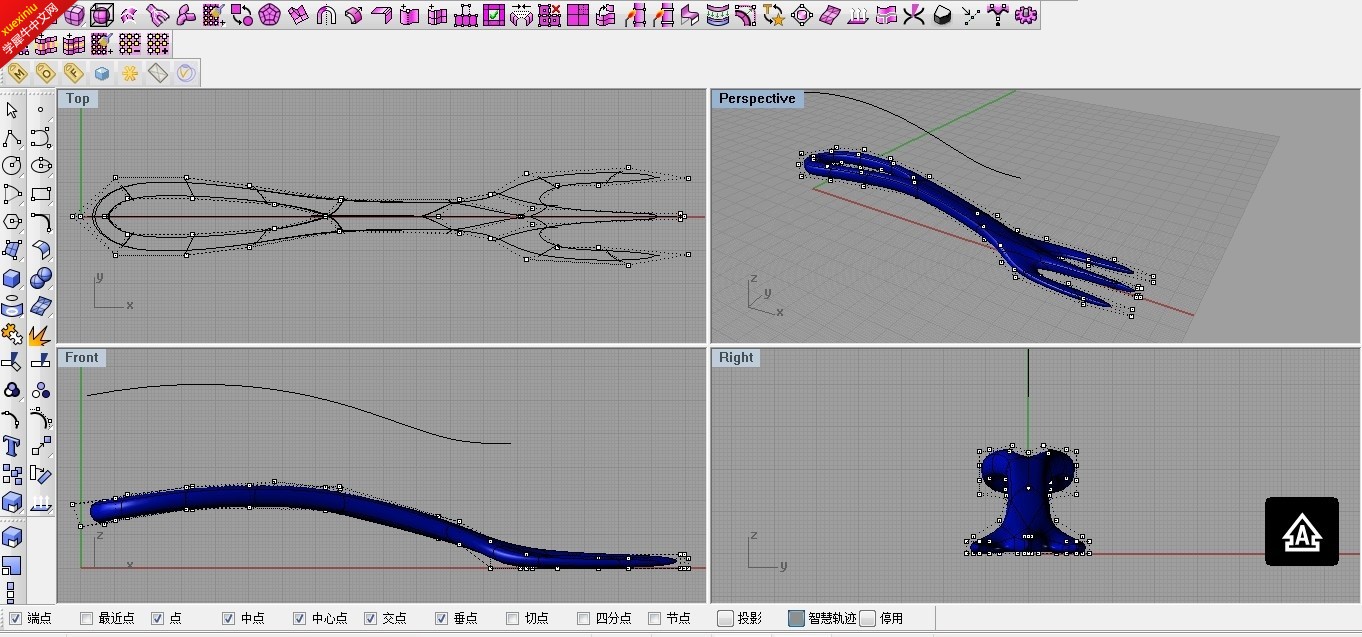Viewport: 1362px width, 637px height.
Task: Enable the 投影 checkbox
Action: tap(726, 618)
